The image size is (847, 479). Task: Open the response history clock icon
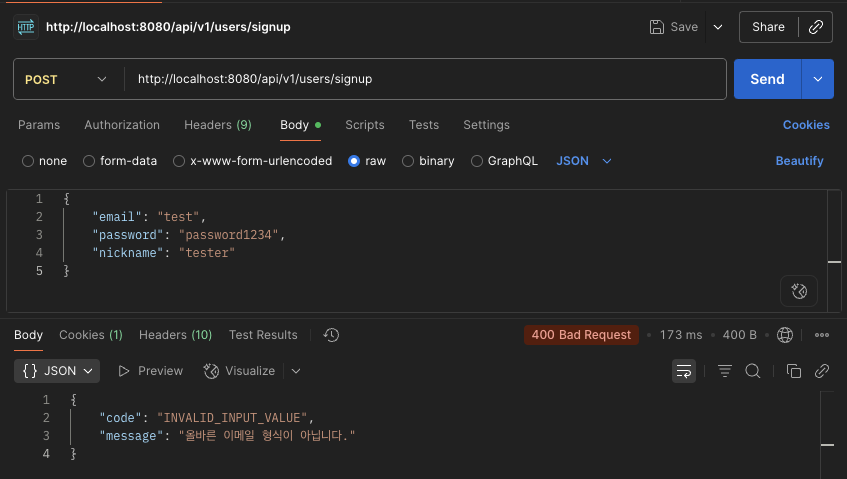(x=331, y=335)
